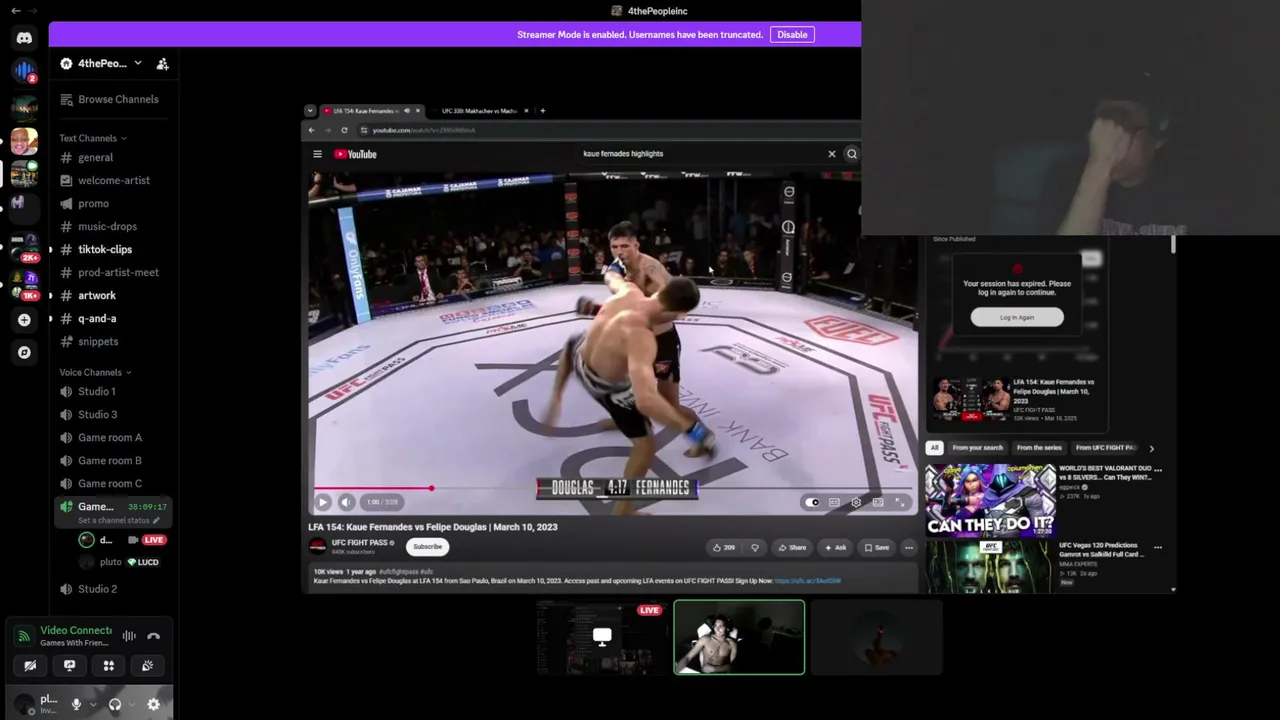This screenshot has height=720, width=1280.
Task: Open more actions menu under the video
Action: pyautogui.click(x=908, y=547)
